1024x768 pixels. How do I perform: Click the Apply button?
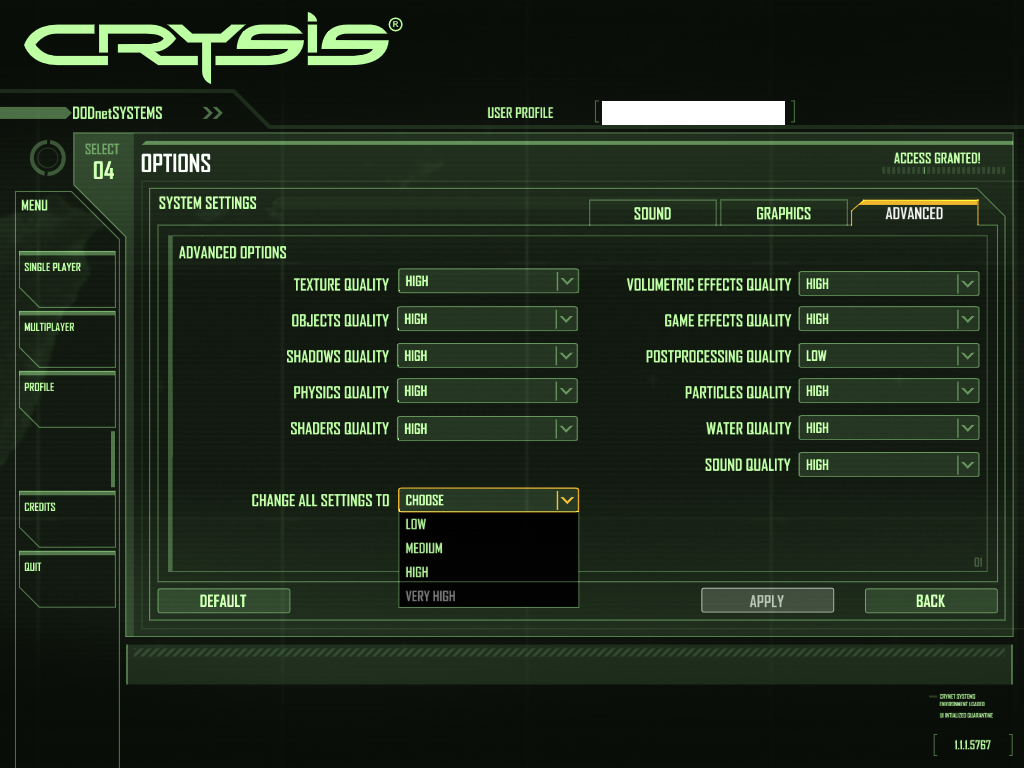tap(767, 601)
